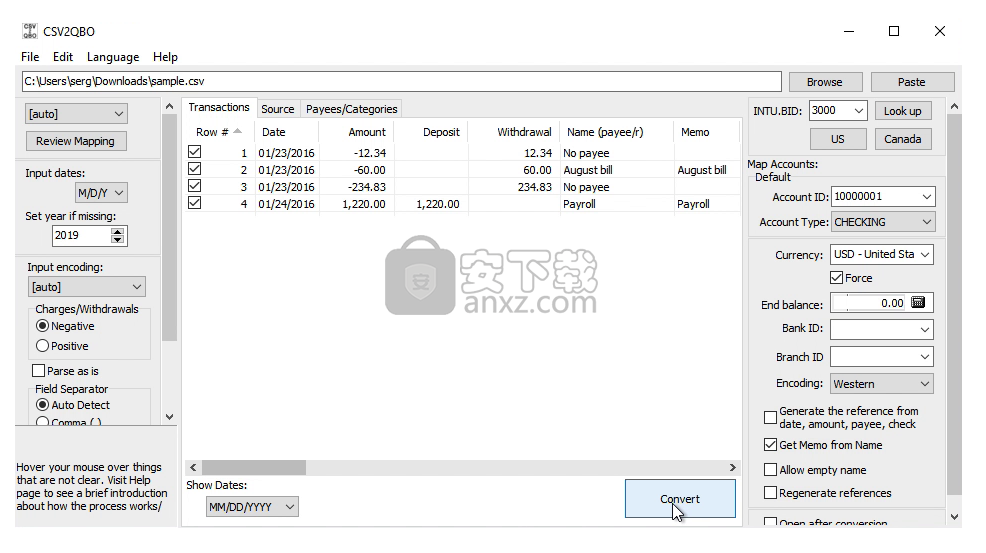The image size is (986, 553).
Task: Switch to the Source tab
Action: pos(278,109)
